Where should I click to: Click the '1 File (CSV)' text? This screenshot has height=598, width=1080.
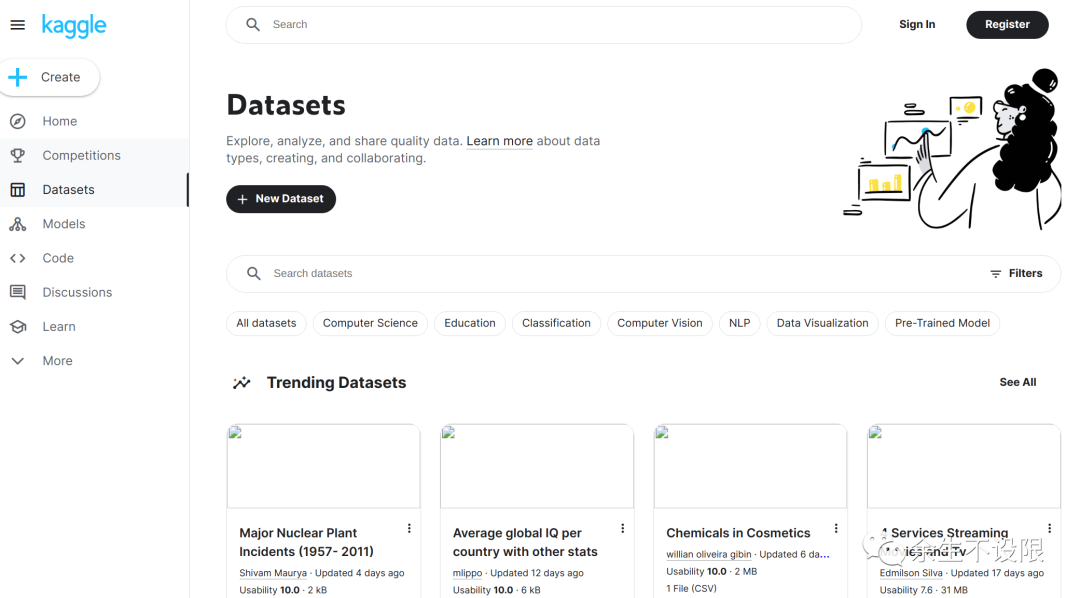(691, 589)
